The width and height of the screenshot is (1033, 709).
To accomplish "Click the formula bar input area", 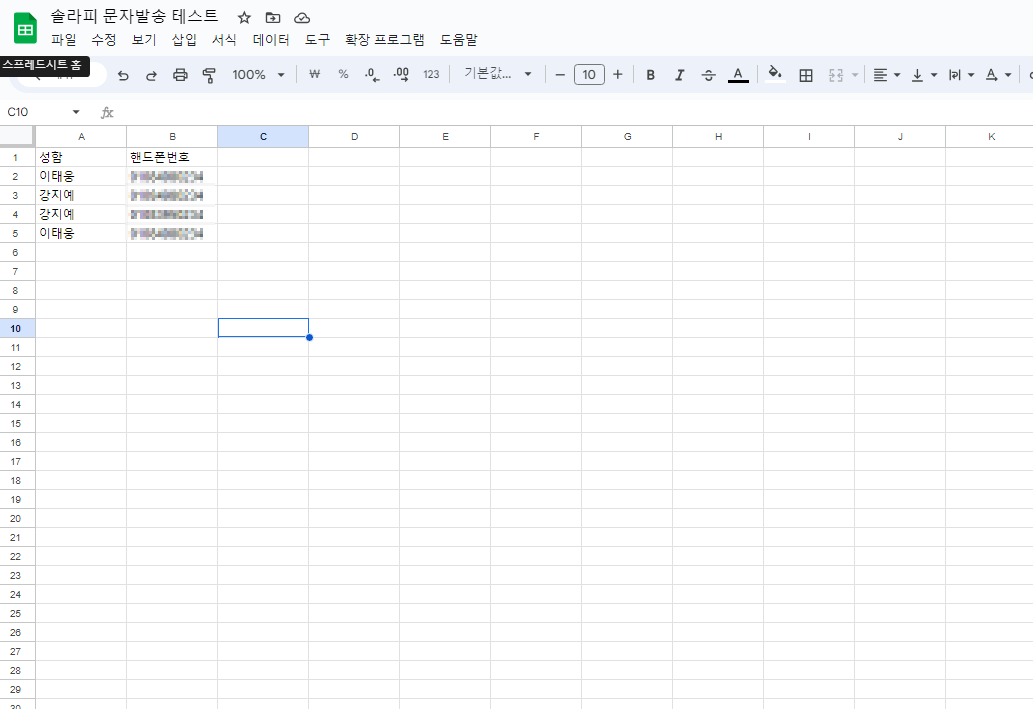I will click(x=573, y=113).
